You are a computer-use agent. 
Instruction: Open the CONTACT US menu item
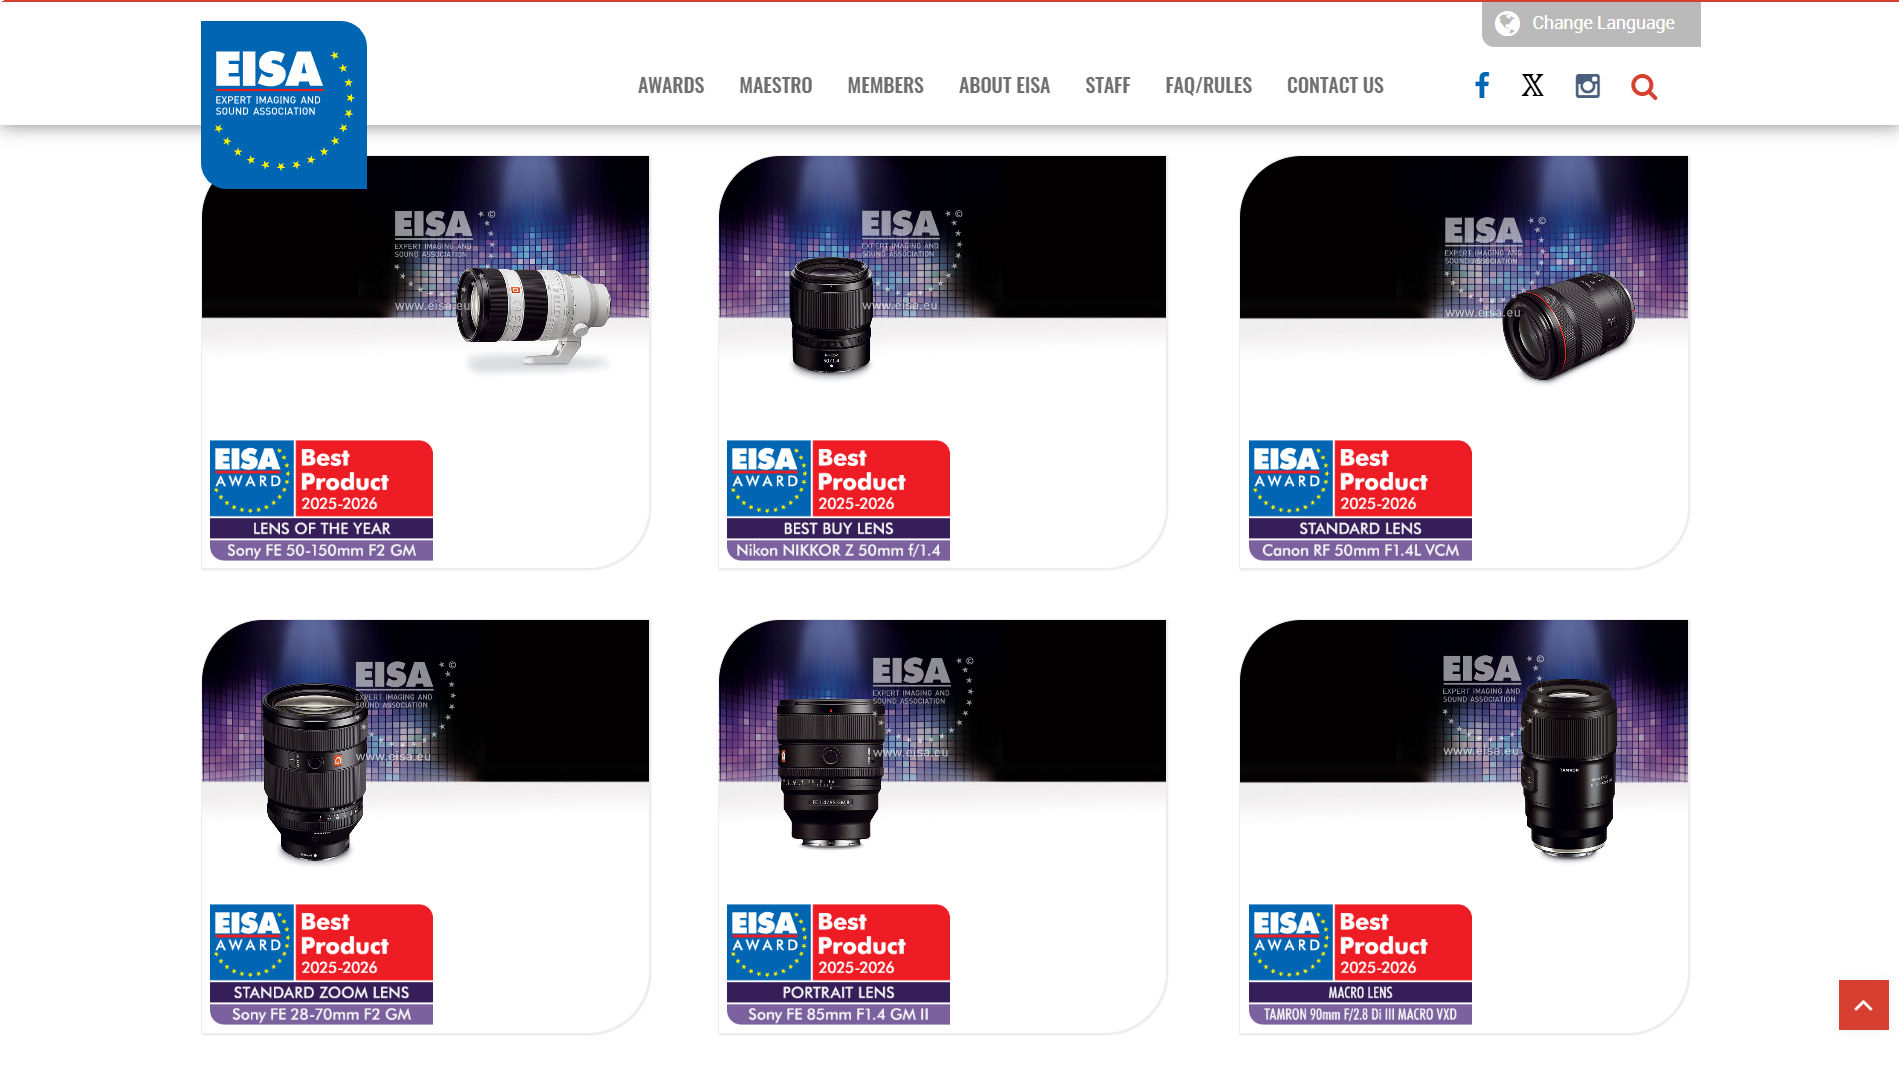1335,86
